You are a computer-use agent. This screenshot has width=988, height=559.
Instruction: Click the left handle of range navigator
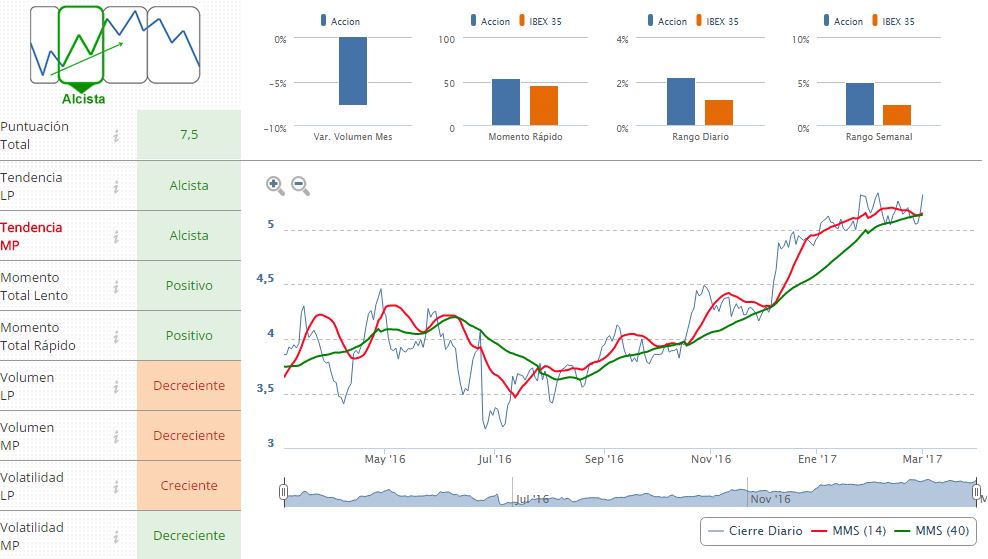(x=284, y=492)
